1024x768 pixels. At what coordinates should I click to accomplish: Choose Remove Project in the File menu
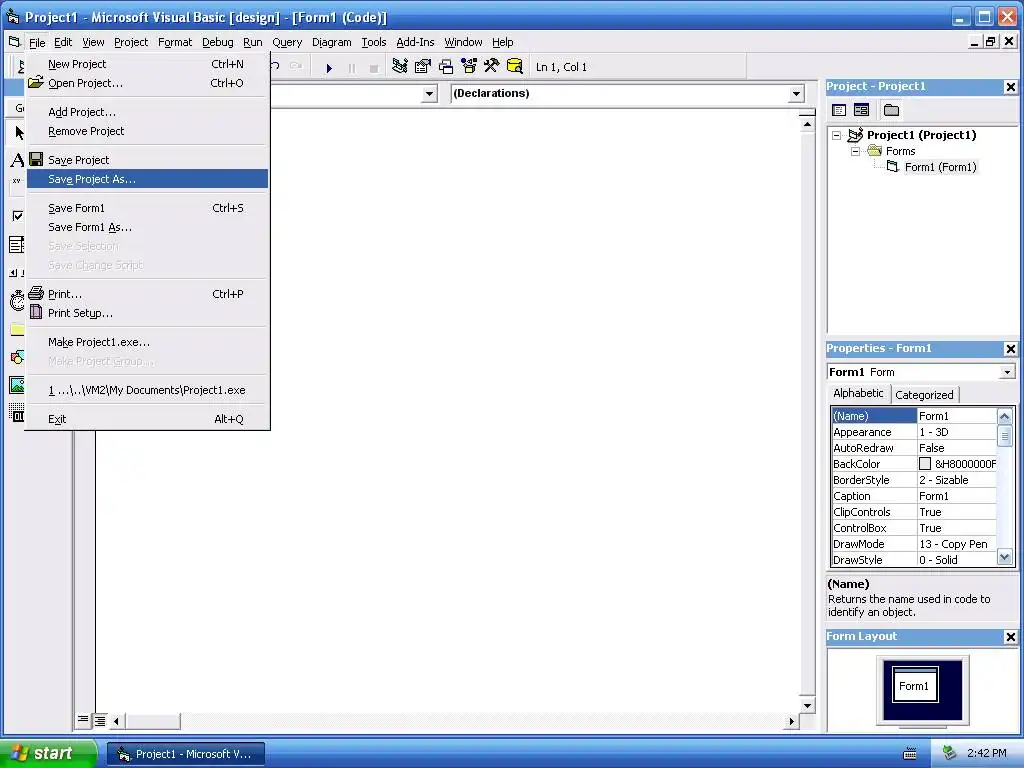point(148,131)
